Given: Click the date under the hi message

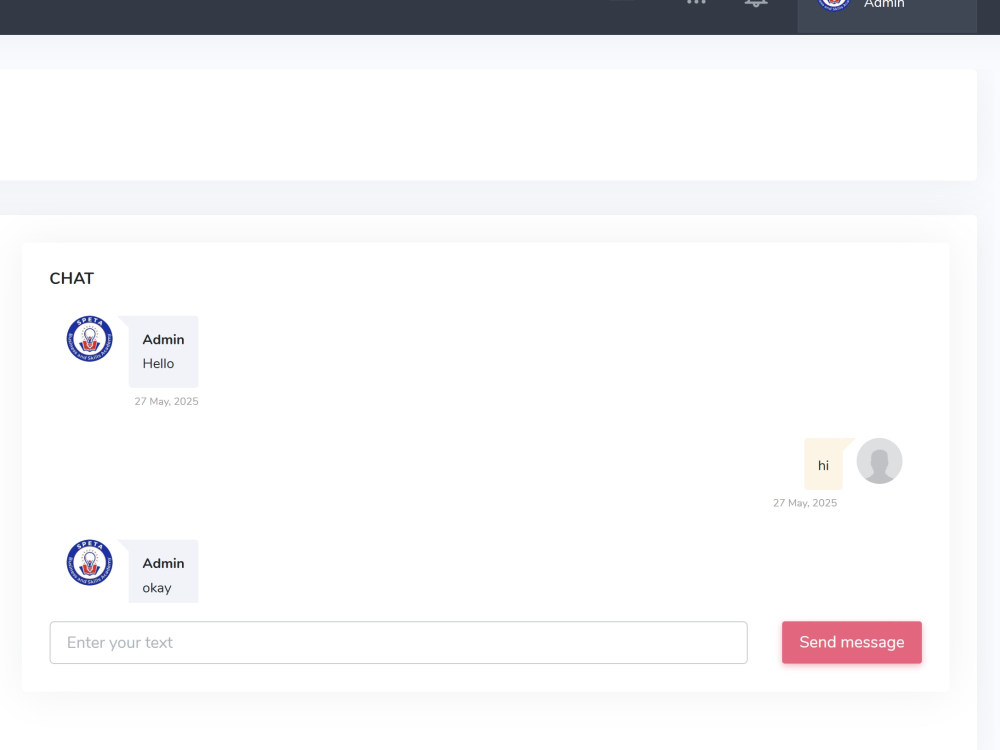Looking at the screenshot, I should click(805, 503).
